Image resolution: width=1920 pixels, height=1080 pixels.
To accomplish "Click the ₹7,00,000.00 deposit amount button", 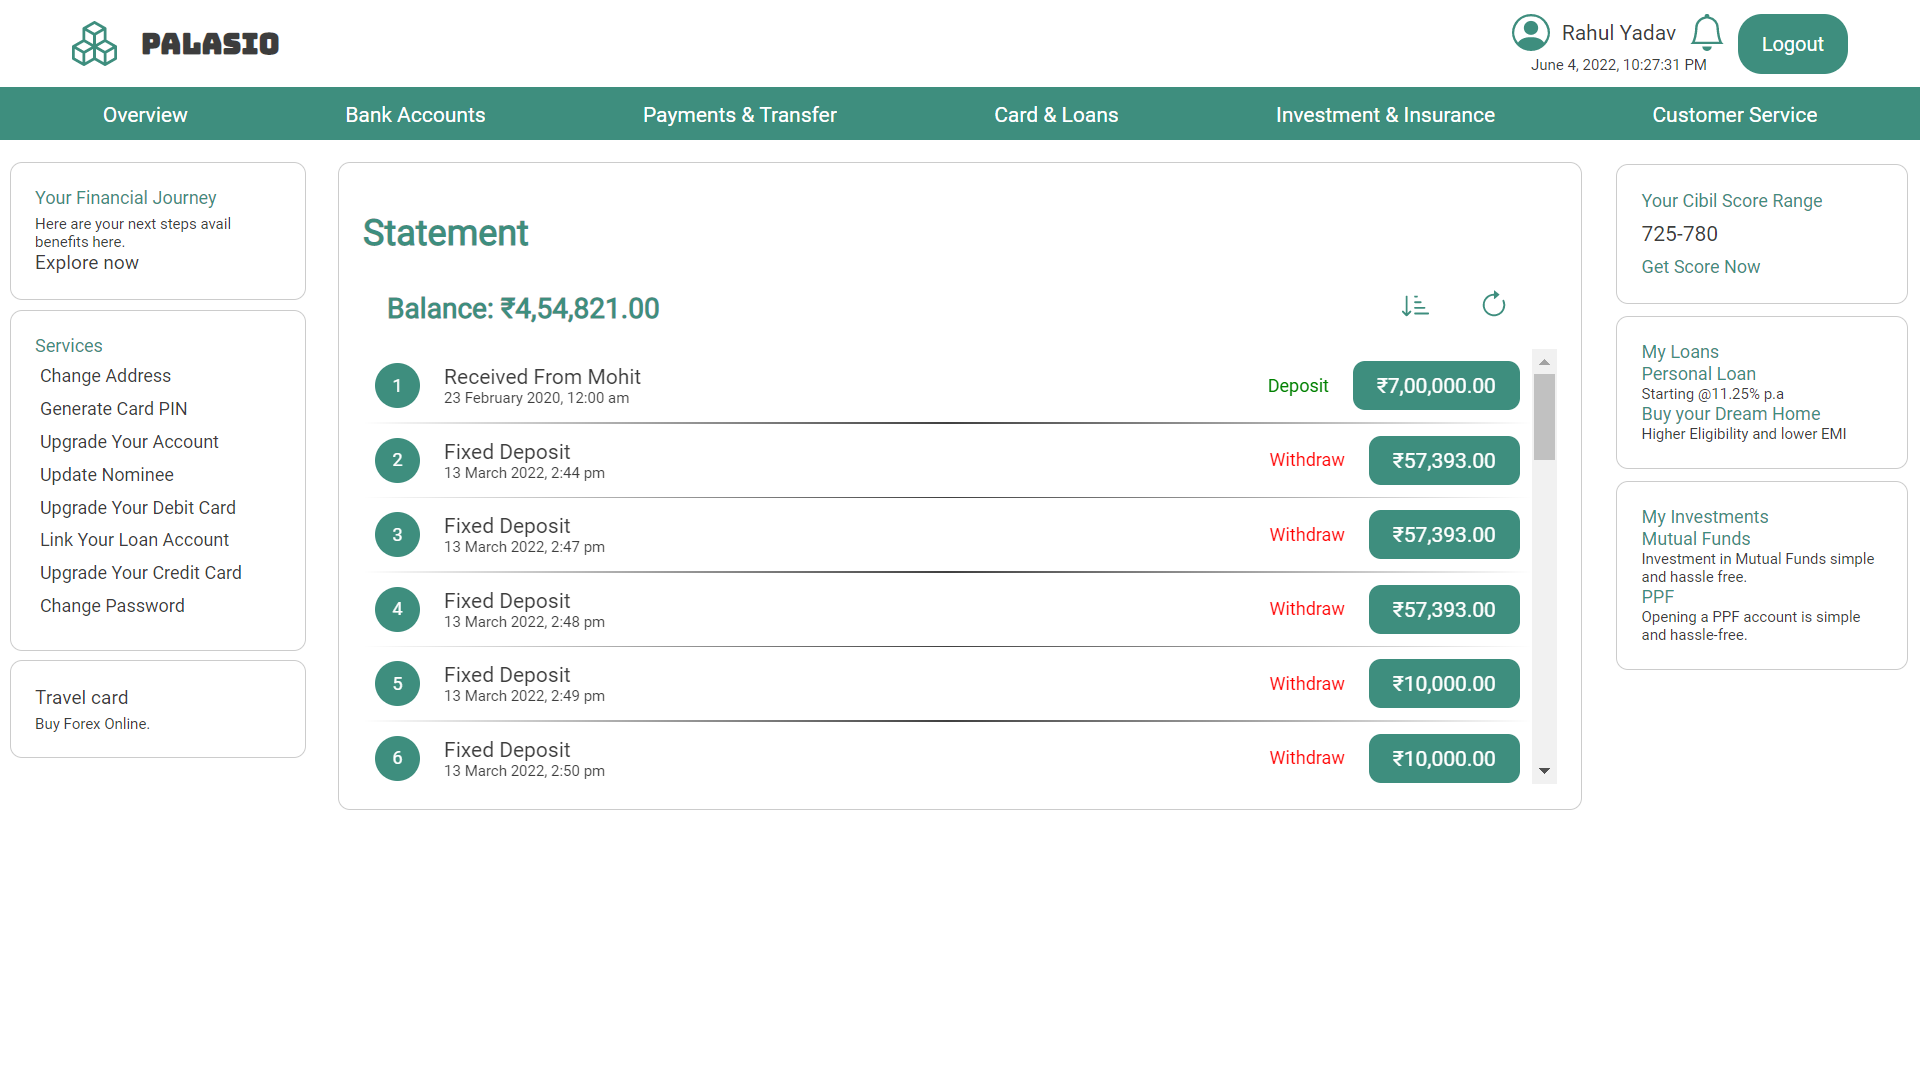I will pyautogui.click(x=1435, y=386).
